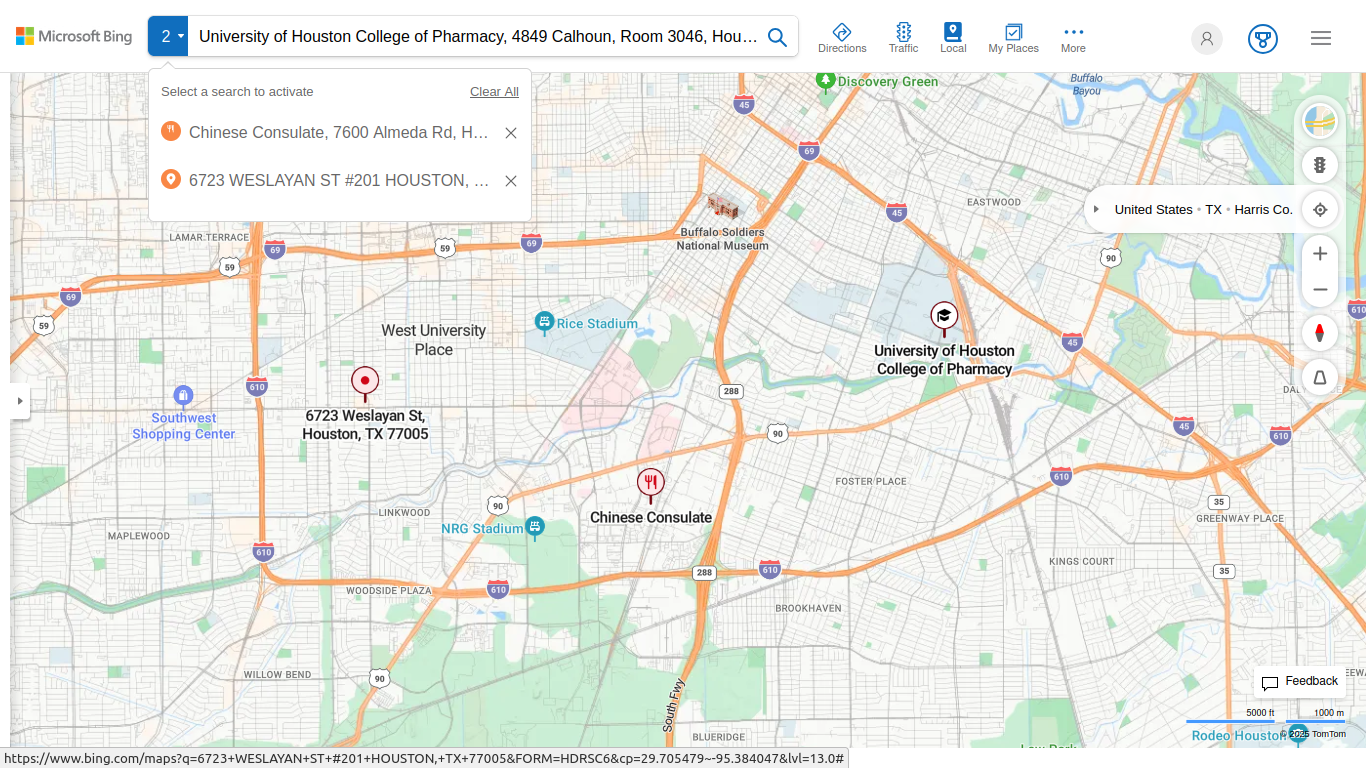This screenshot has height=768, width=1366.
Task: Locate me with the crosshair button
Action: click(1320, 209)
